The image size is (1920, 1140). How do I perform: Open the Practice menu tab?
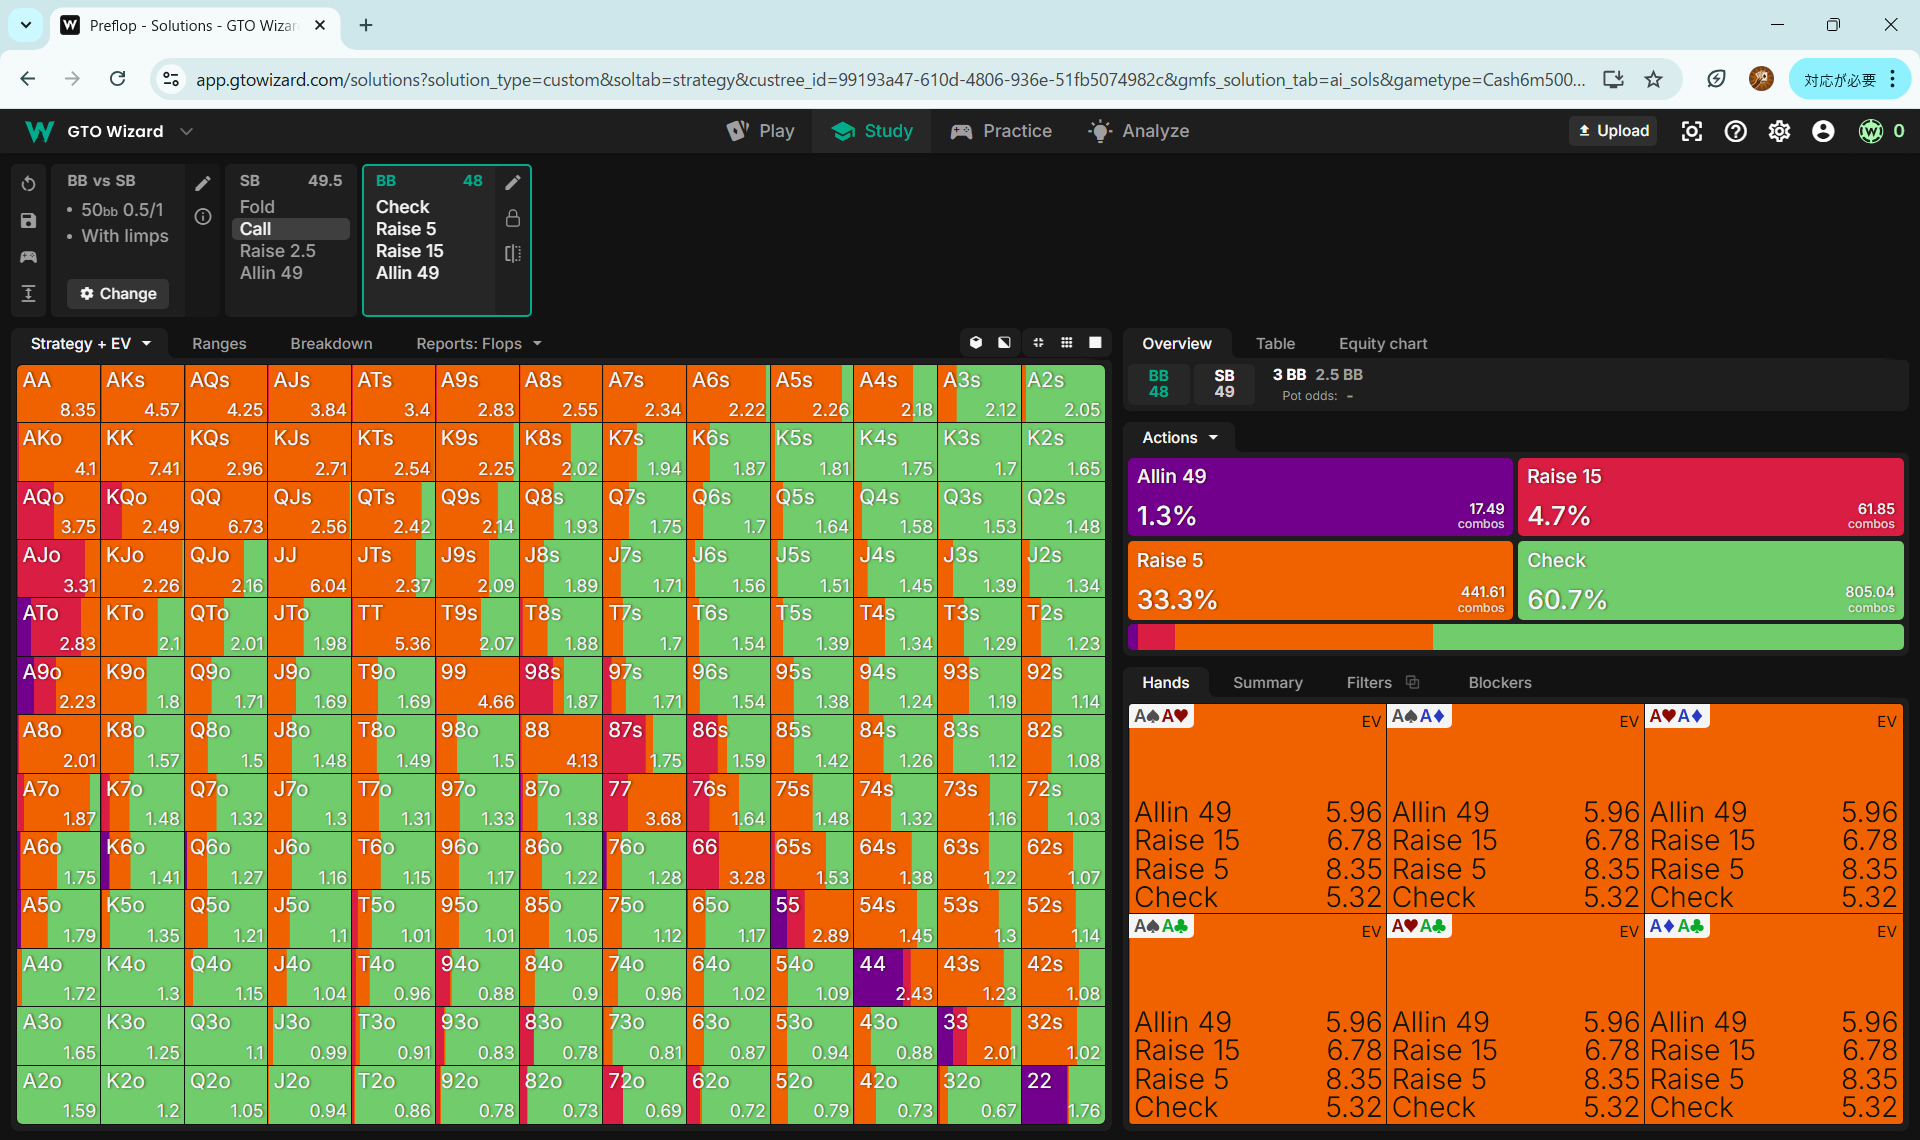[1001, 131]
